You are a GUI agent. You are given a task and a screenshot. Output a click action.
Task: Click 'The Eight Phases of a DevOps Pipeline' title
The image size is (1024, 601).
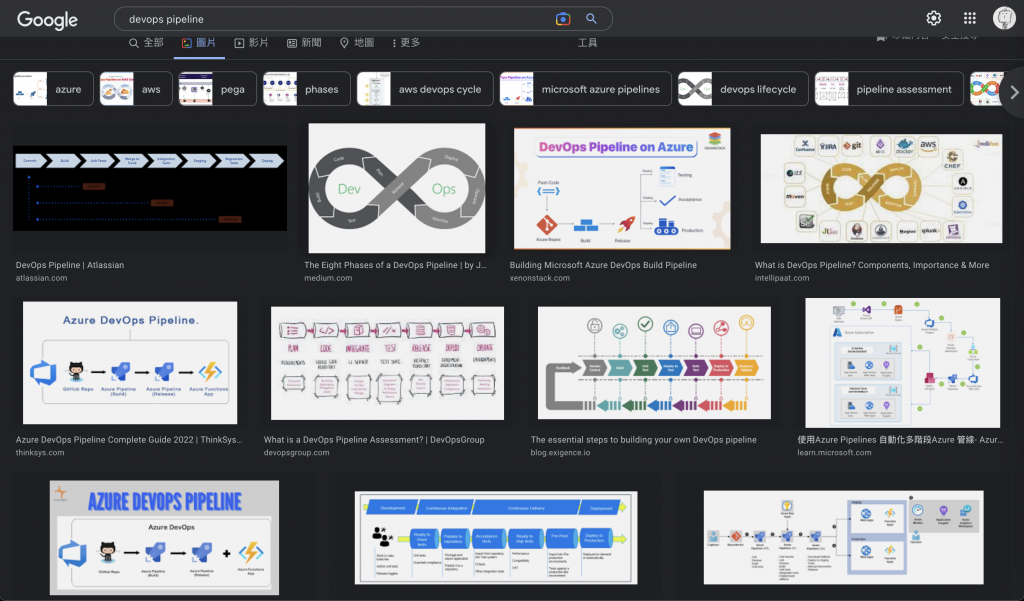395,265
